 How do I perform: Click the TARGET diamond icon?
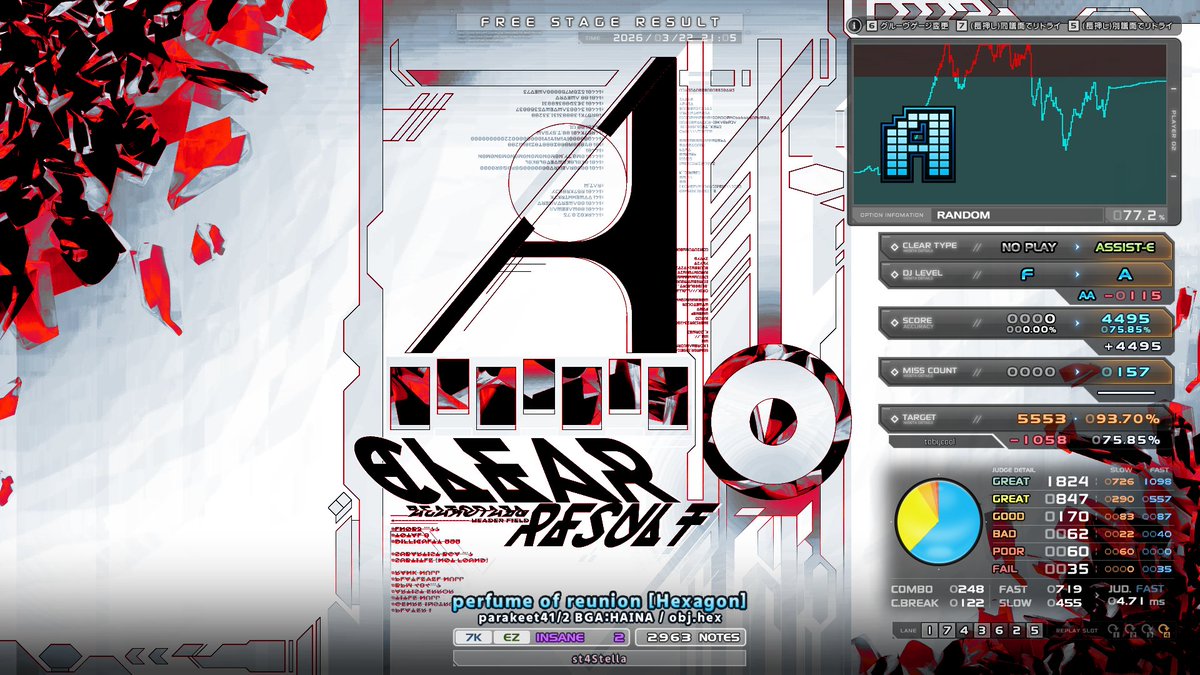894,418
